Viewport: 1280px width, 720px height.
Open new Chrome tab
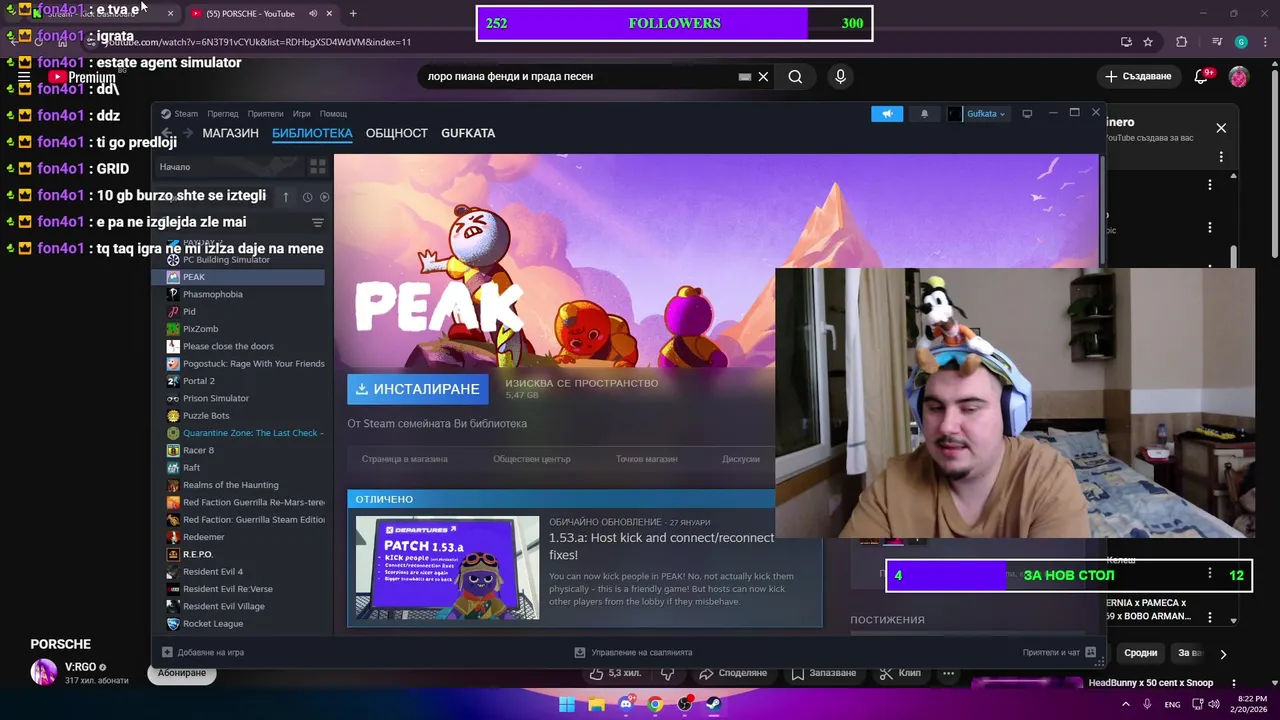[353, 14]
